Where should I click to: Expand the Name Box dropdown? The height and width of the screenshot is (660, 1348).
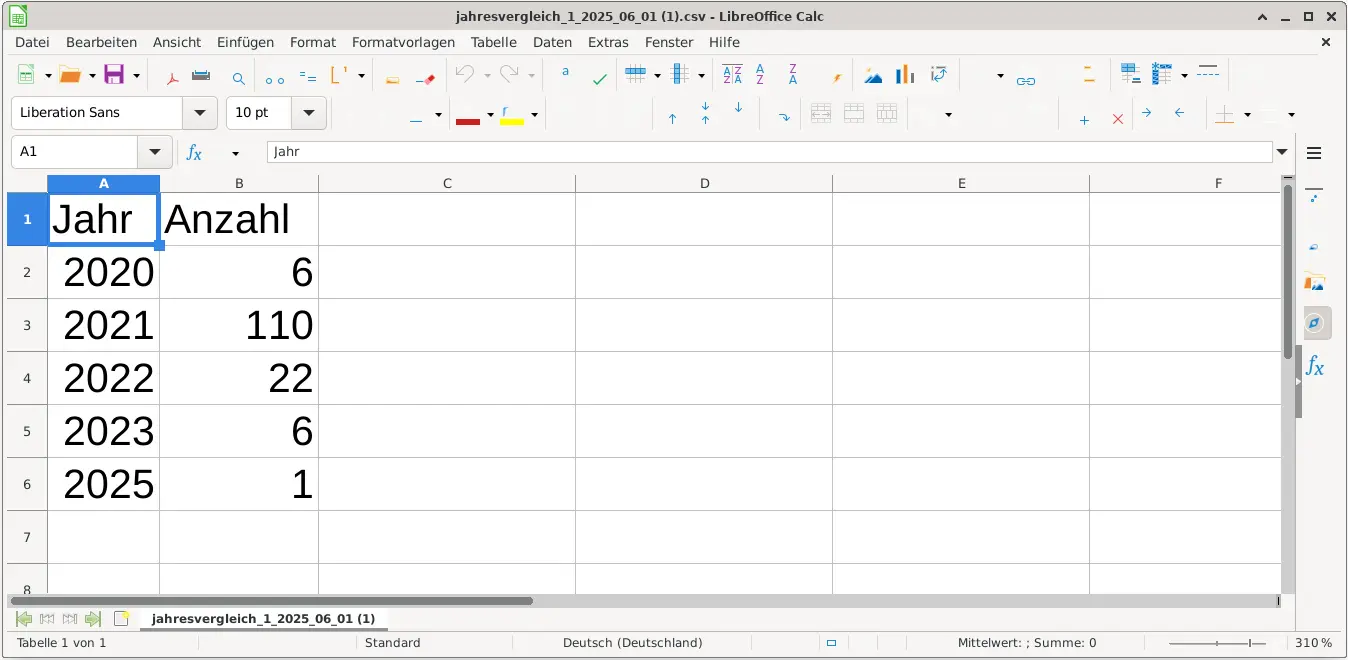tap(155, 152)
